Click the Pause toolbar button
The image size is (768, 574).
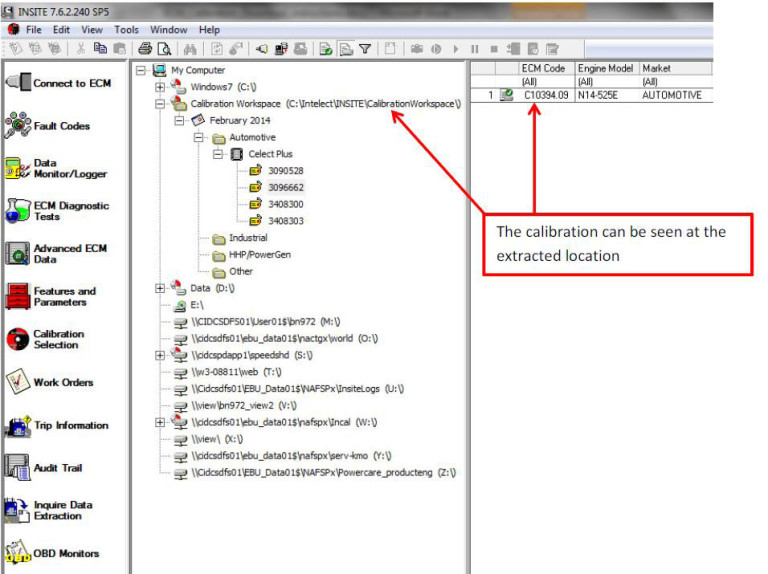(x=475, y=49)
